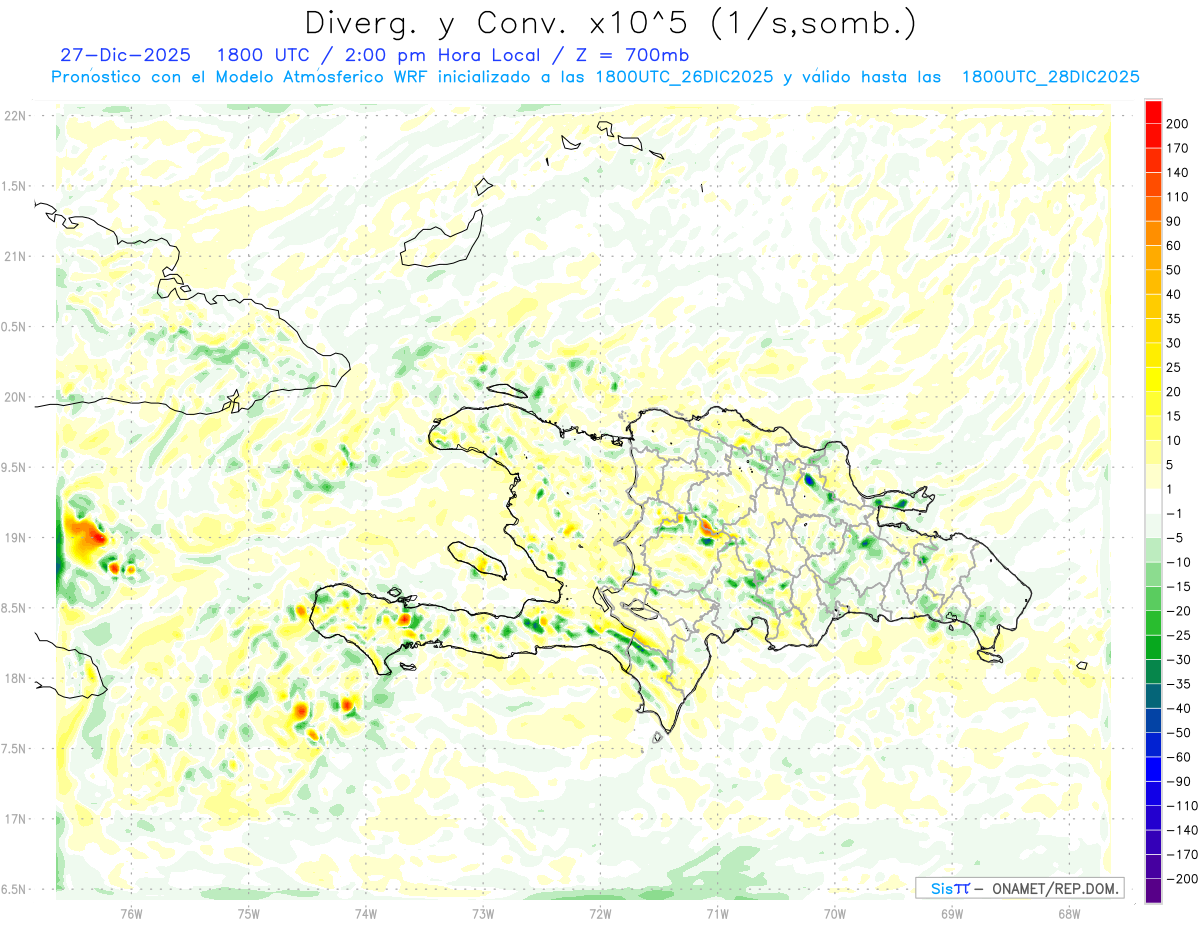Viewport: 1200px width, 927px height.
Task: Click the "1800UTC_28DIC2025" valid-until time
Action: click(x=1051, y=77)
